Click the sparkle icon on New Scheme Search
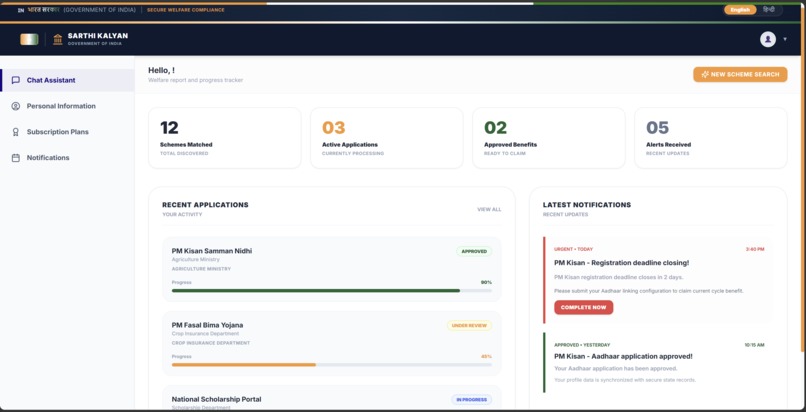Image resolution: width=806 pixels, height=412 pixels. [705, 74]
